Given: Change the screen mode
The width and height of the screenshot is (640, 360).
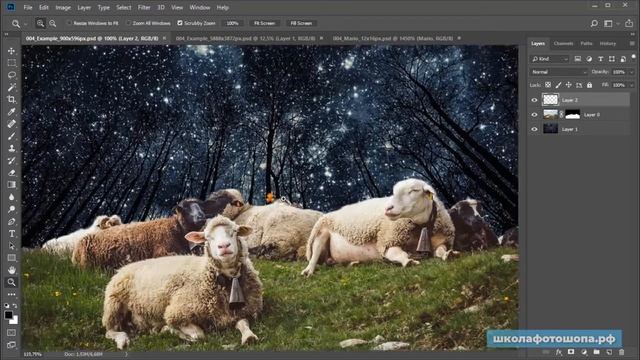Looking at the screenshot, I should point(11,345).
